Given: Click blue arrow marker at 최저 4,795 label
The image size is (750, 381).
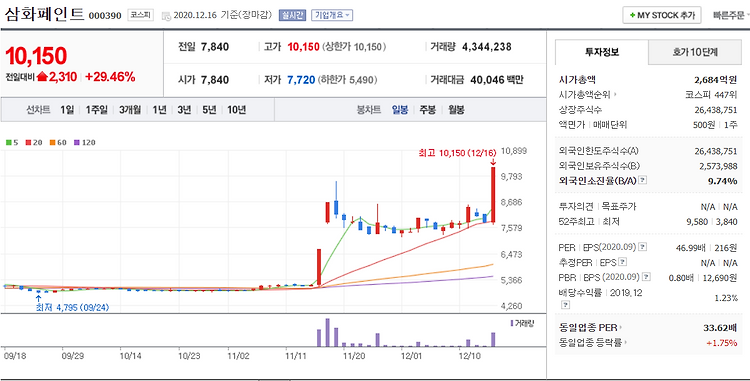Looking at the screenshot, I should pos(38,298).
